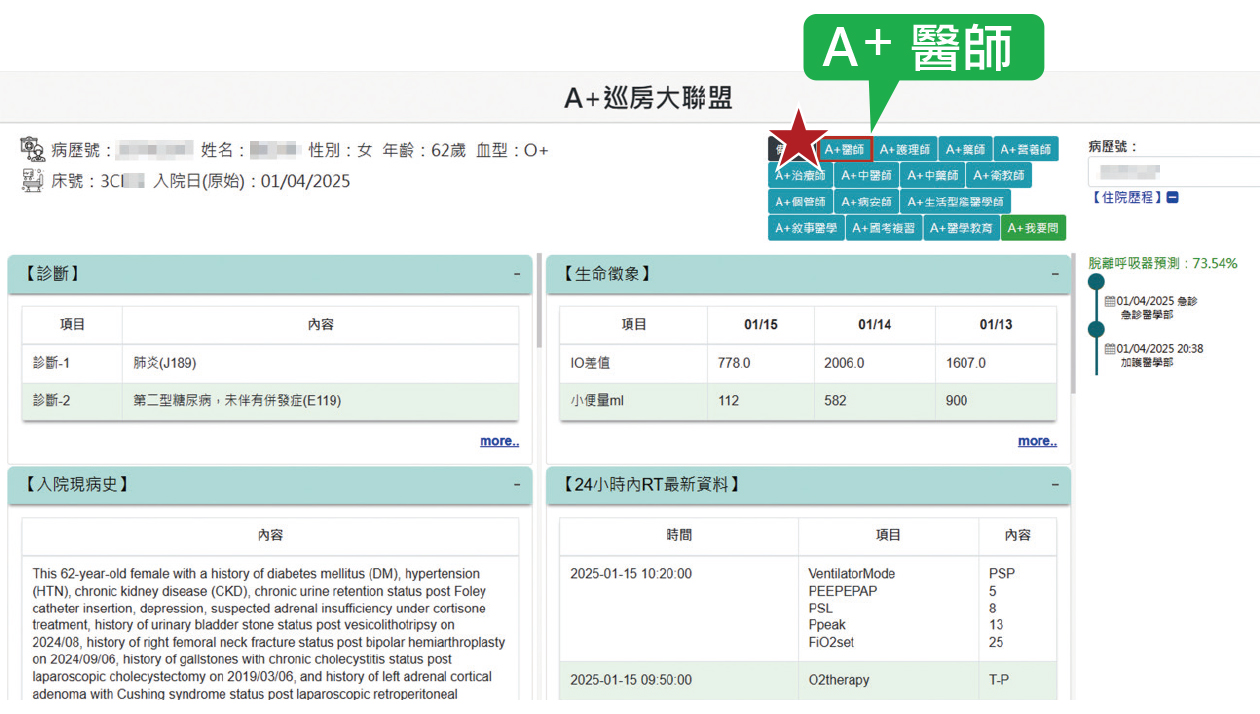Click the hospital bed icon beside 床號
This screenshot has width=1260, height=714.
pos(32,181)
